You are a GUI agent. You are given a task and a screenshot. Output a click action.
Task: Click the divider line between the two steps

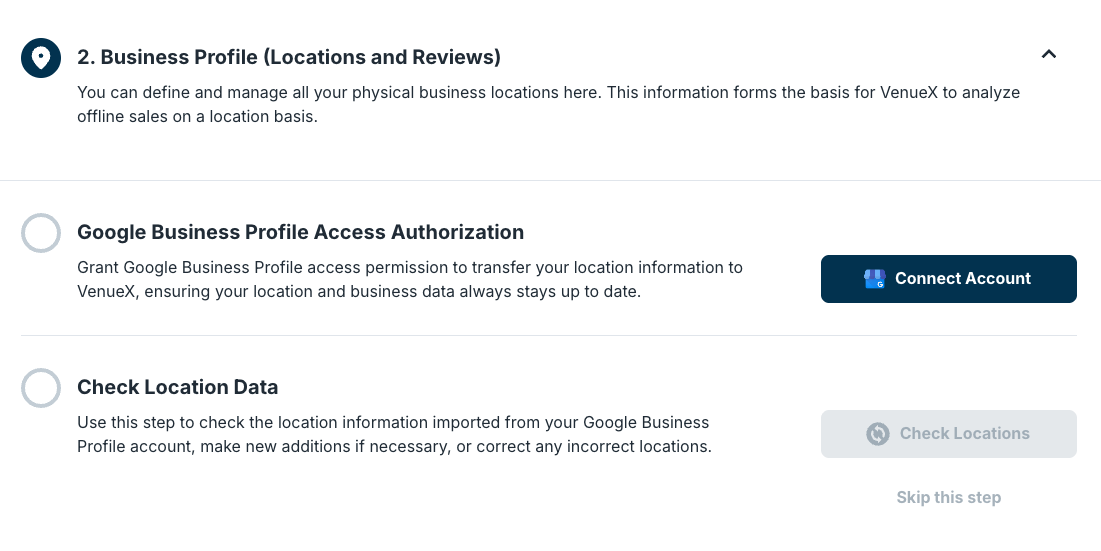548,336
